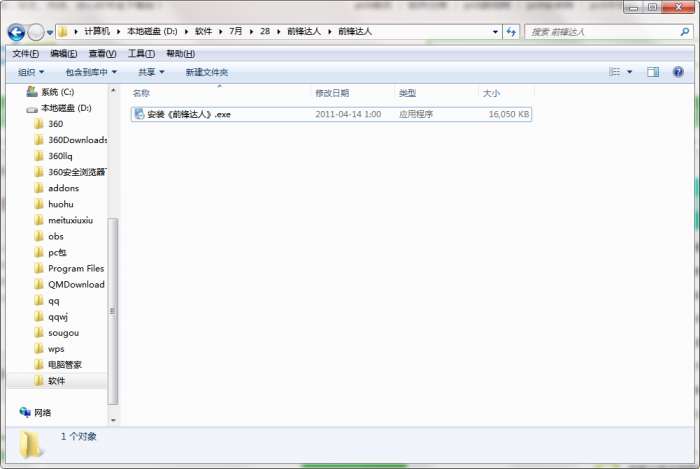Click 计算机 in the address path
This screenshot has height=469, width=700.
pyautogui.click(x=97, y=31)
